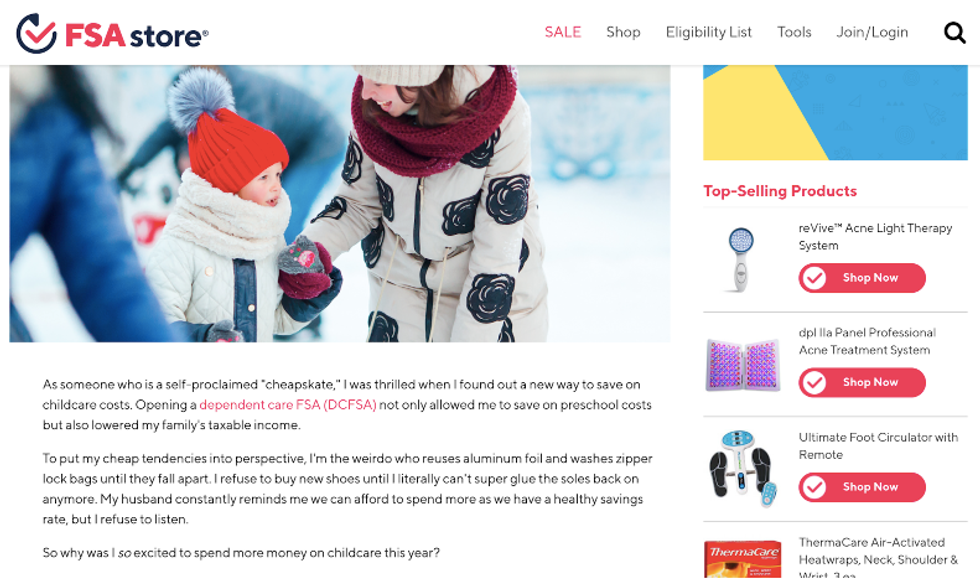Click the ice skating hero image
Image resolution: width=980 pixels, height=580 pixels.
point(339,203)
